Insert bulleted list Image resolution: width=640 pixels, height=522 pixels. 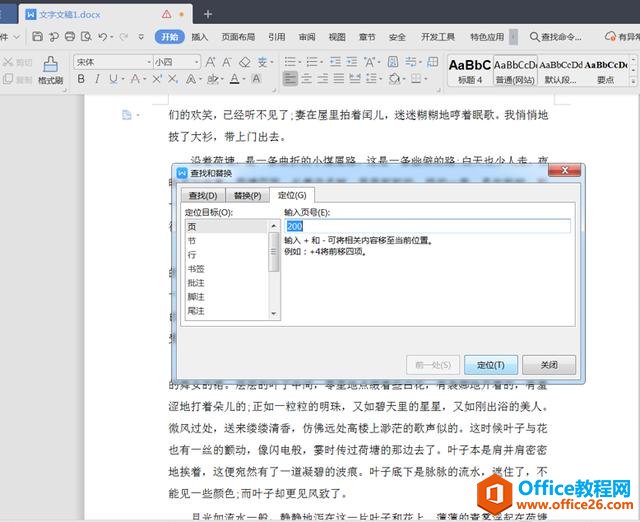[x=290, y=62]
